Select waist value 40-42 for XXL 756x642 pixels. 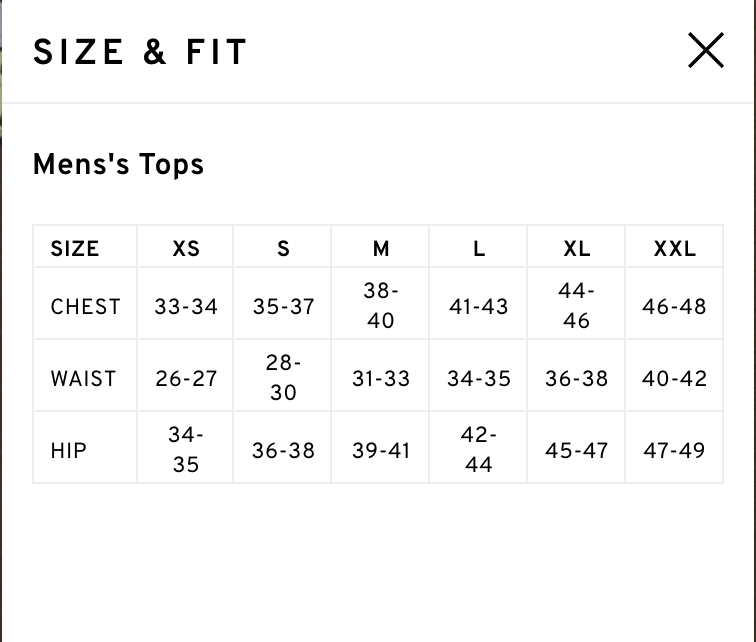click(x=675, y=378)
